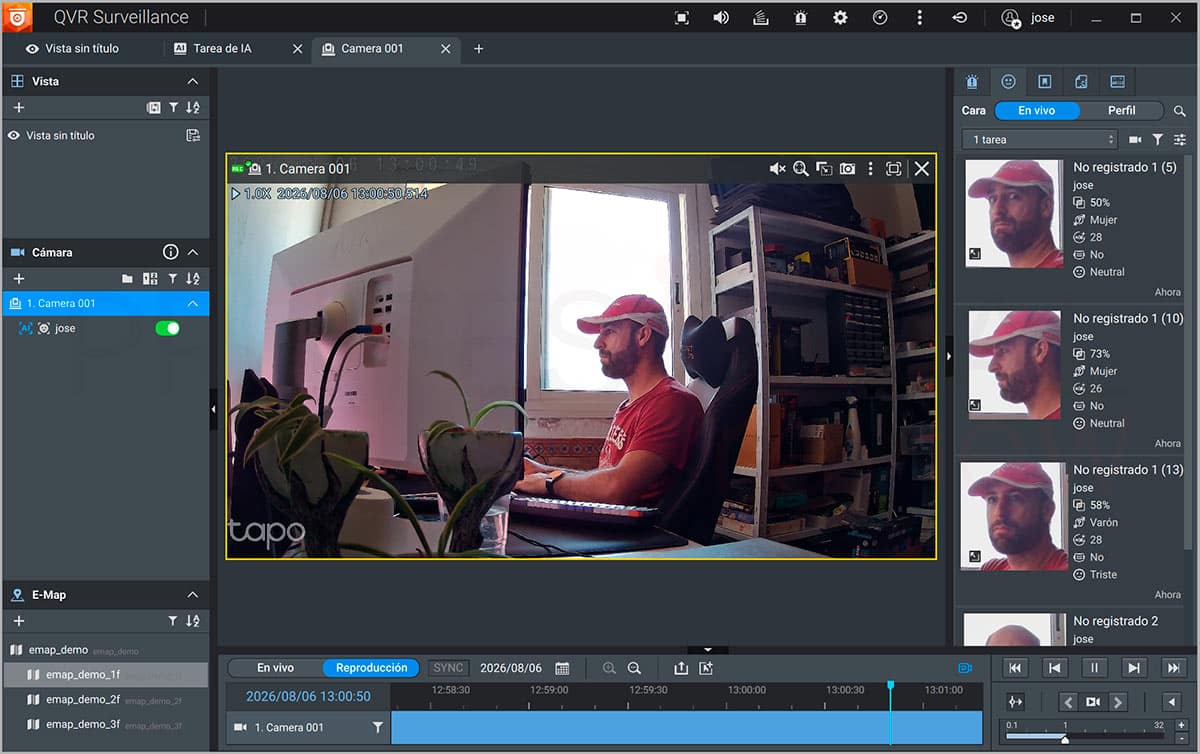Screen dimensions: 1200x754
Task: Show Cámara panel information icon
Action: (171, 252)
